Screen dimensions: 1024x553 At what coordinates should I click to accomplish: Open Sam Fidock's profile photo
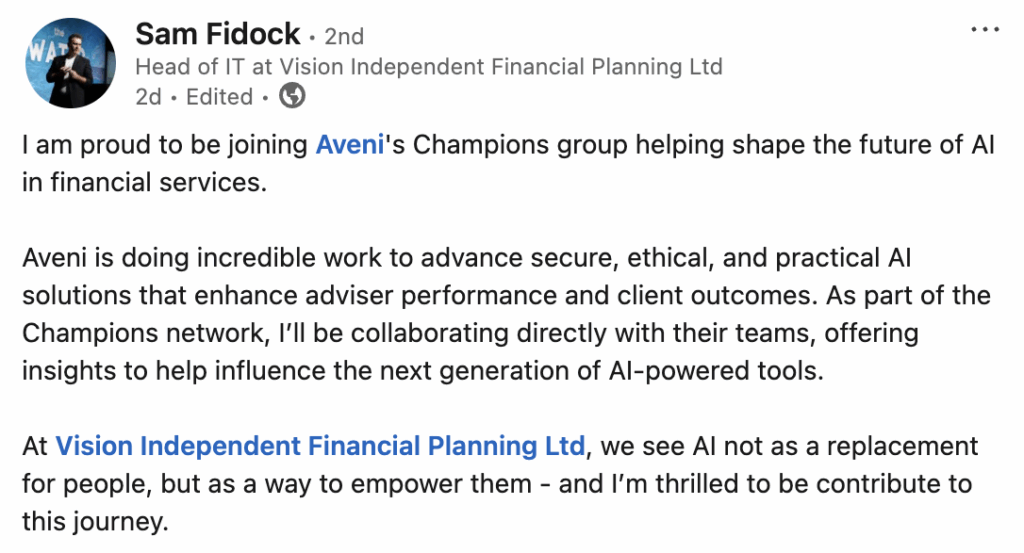(x=67, y=62)
